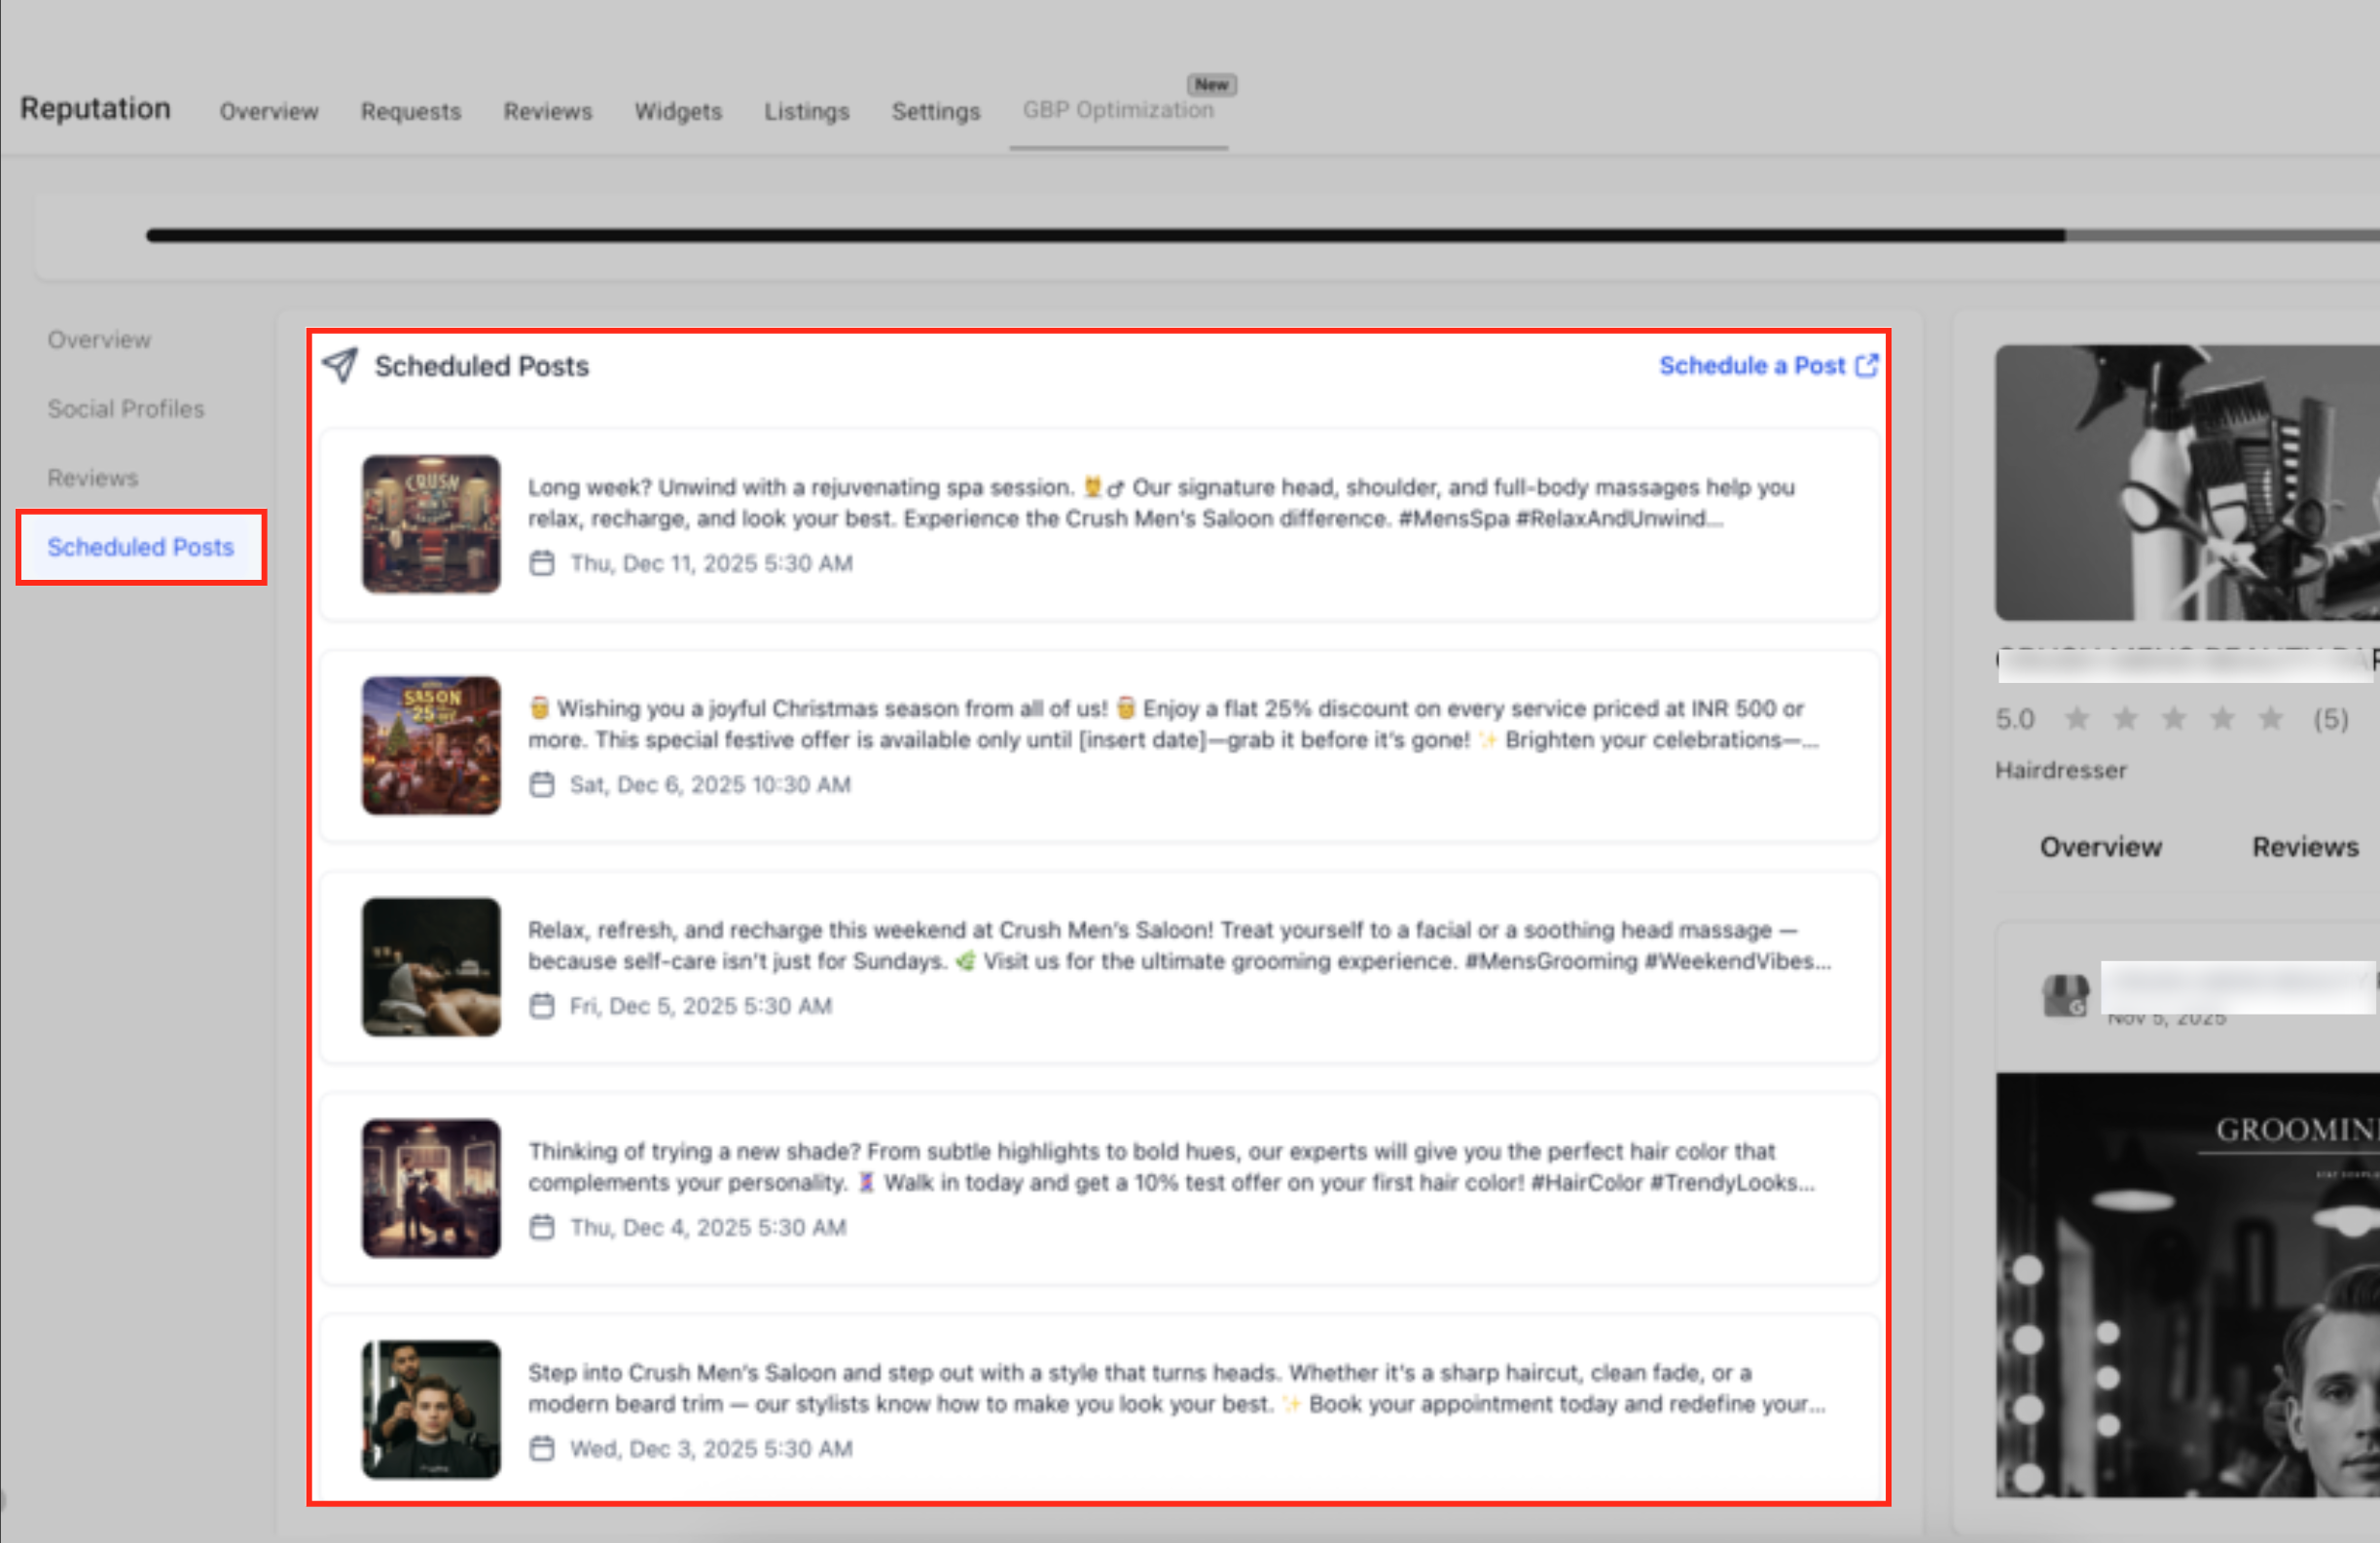
Task: Click the 'Thinking of trying a new shade' post text
Action: coord(1171,1167)
